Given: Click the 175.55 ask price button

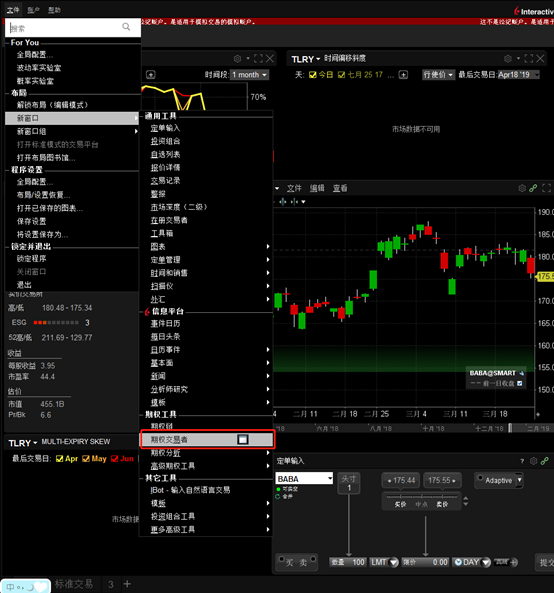Looking at the screenshot, I should coord(442,480).
